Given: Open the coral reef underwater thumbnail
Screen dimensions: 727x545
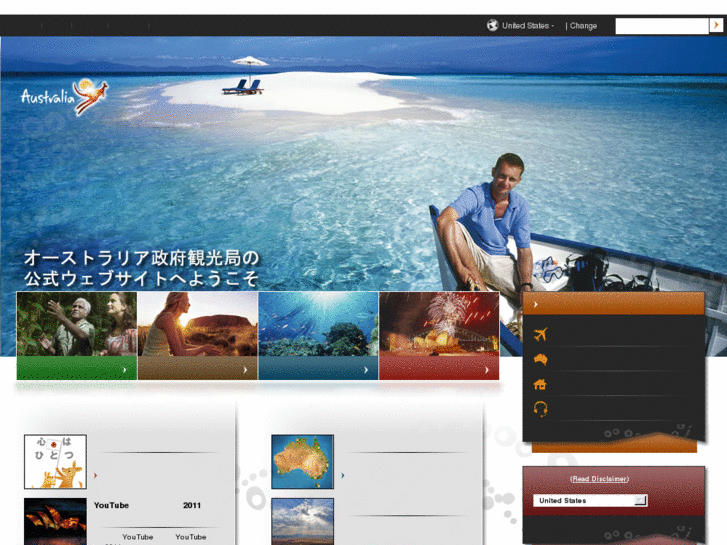Looking at the screenshot, I should [319, 324].
